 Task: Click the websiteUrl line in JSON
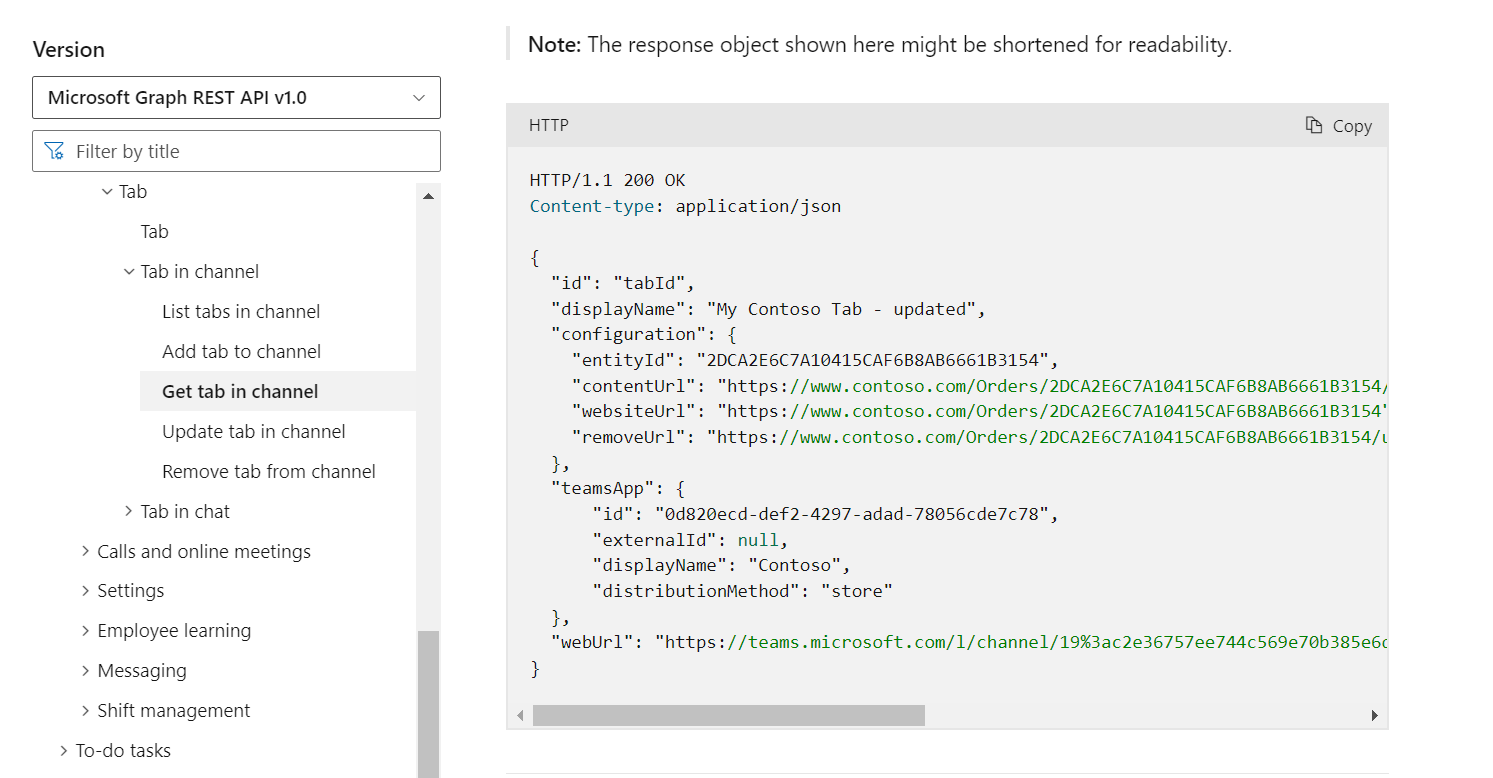click(979, 411)
